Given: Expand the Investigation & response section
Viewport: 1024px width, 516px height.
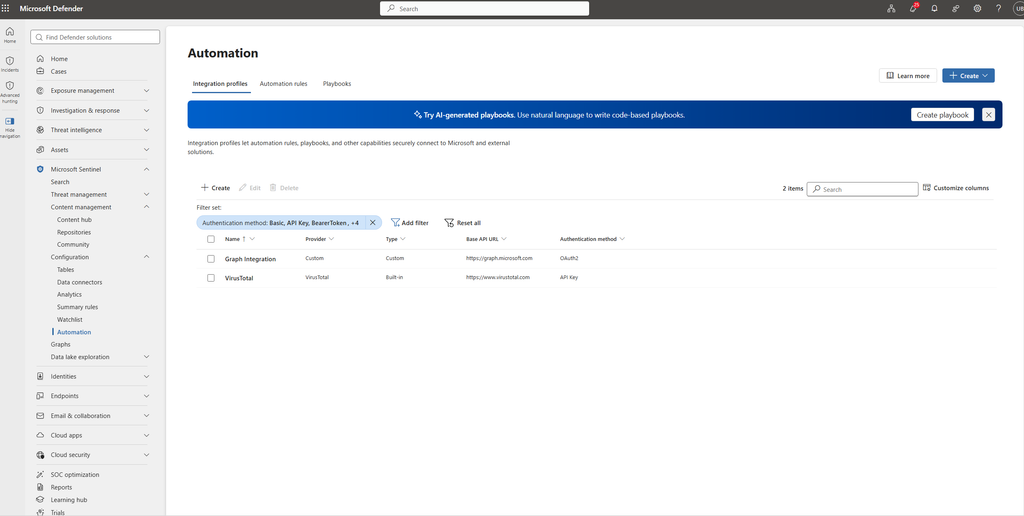Looking at the screenshot, I should [x=146, y=110].
